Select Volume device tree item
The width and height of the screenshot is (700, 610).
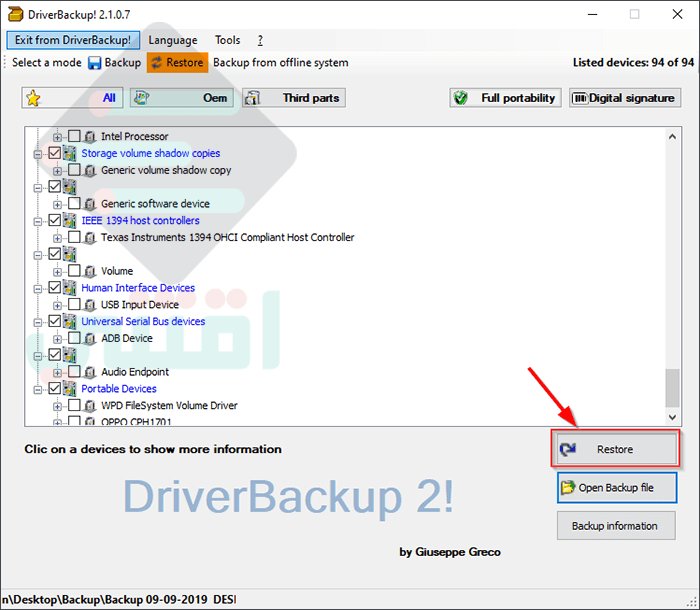(117, 272)
